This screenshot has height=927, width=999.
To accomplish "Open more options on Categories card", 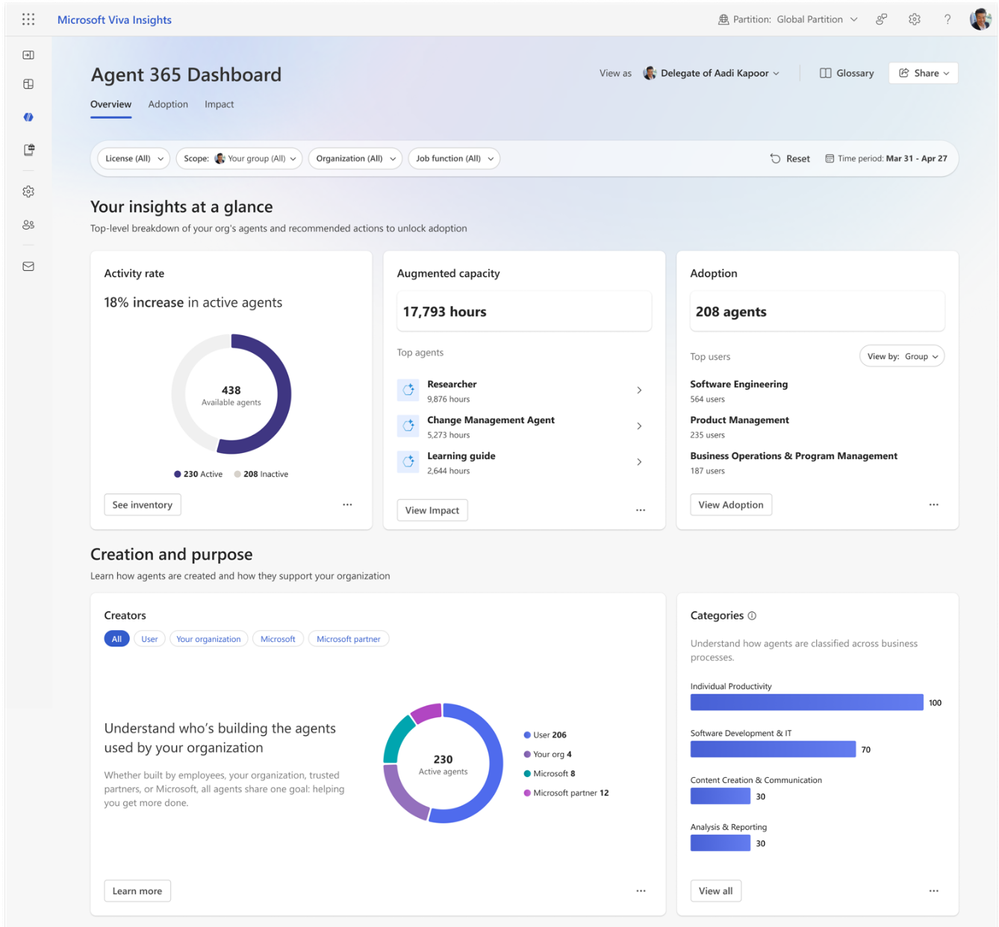I will tap(933, 891).
